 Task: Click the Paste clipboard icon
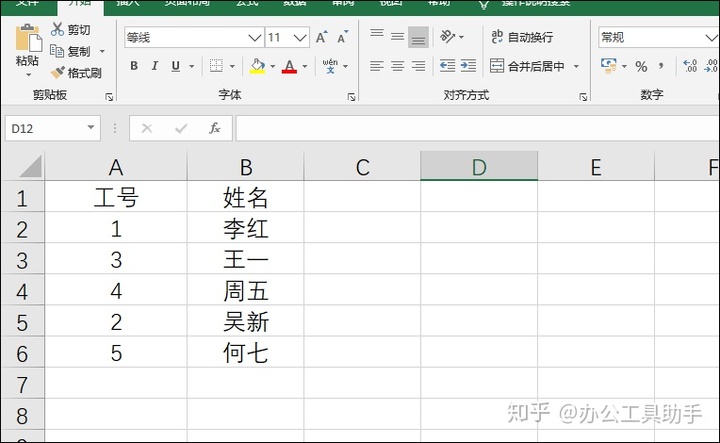click(x=28, y=38)
